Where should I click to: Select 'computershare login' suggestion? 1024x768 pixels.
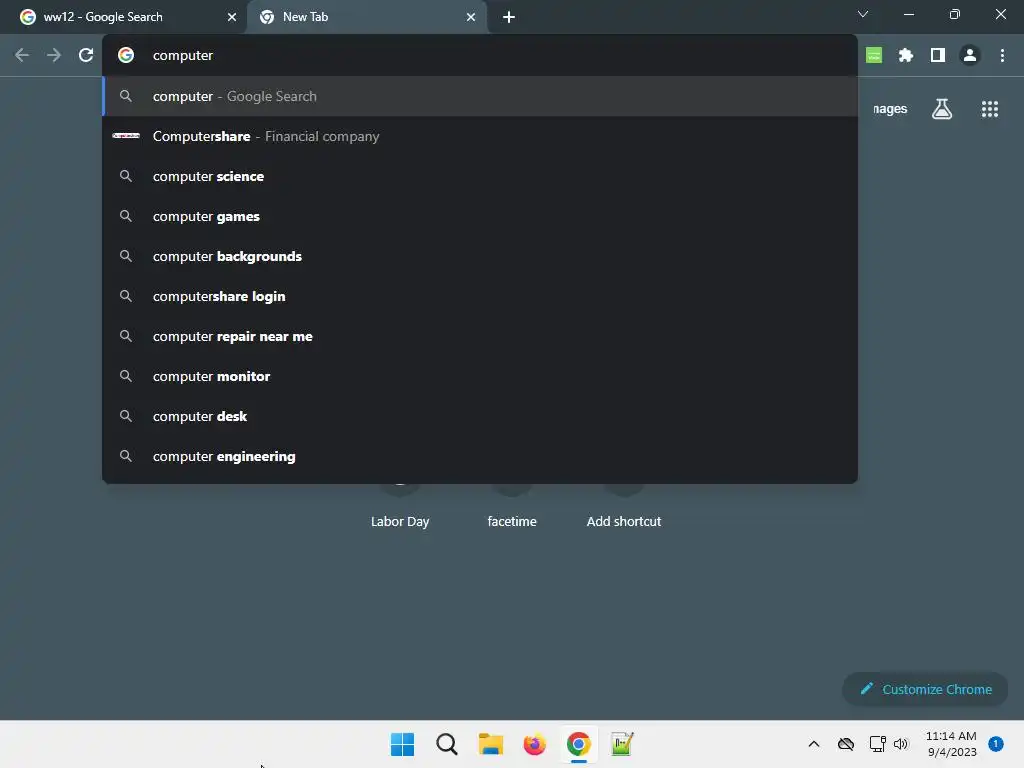coord(480,296)
